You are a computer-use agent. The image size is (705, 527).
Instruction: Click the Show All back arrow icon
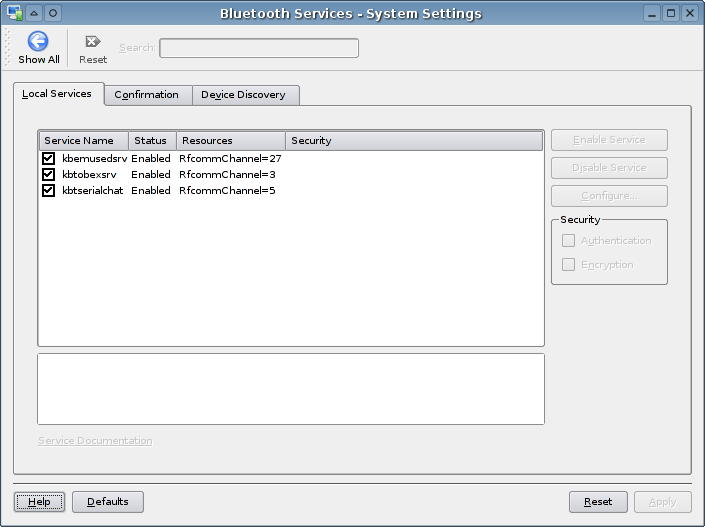[x=38, y=41]
